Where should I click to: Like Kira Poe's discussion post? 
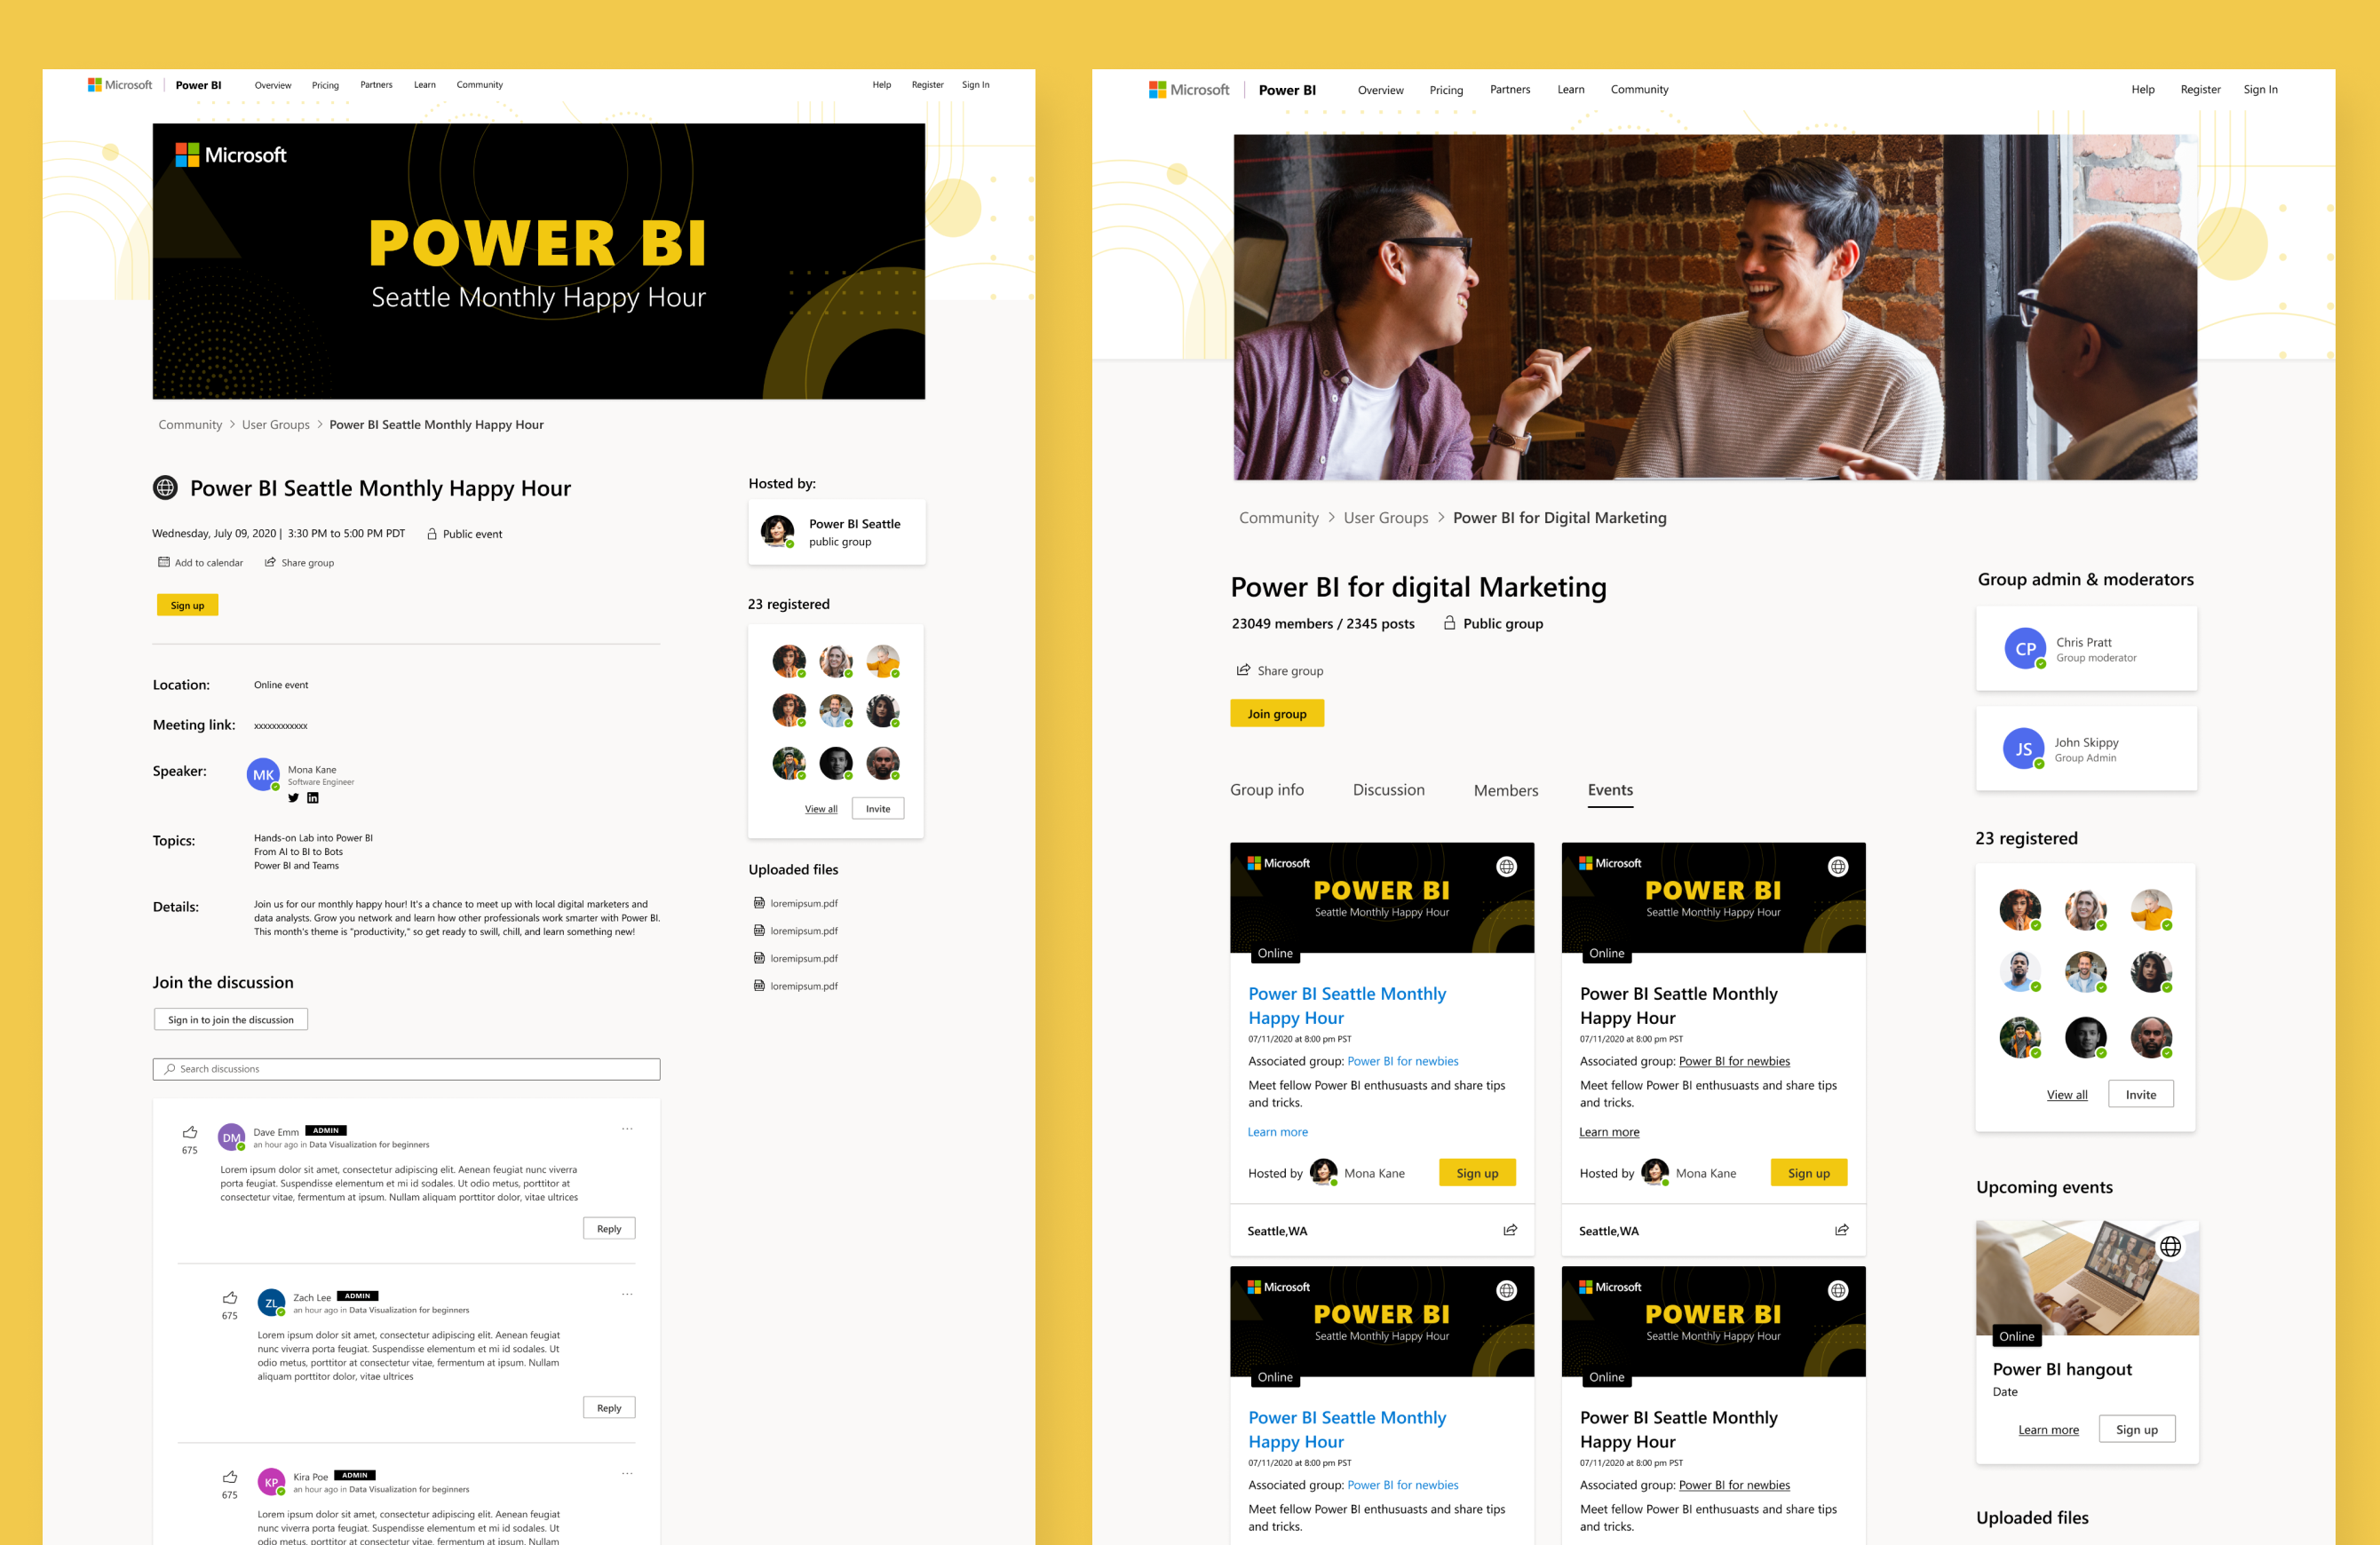click(230, 1477)
